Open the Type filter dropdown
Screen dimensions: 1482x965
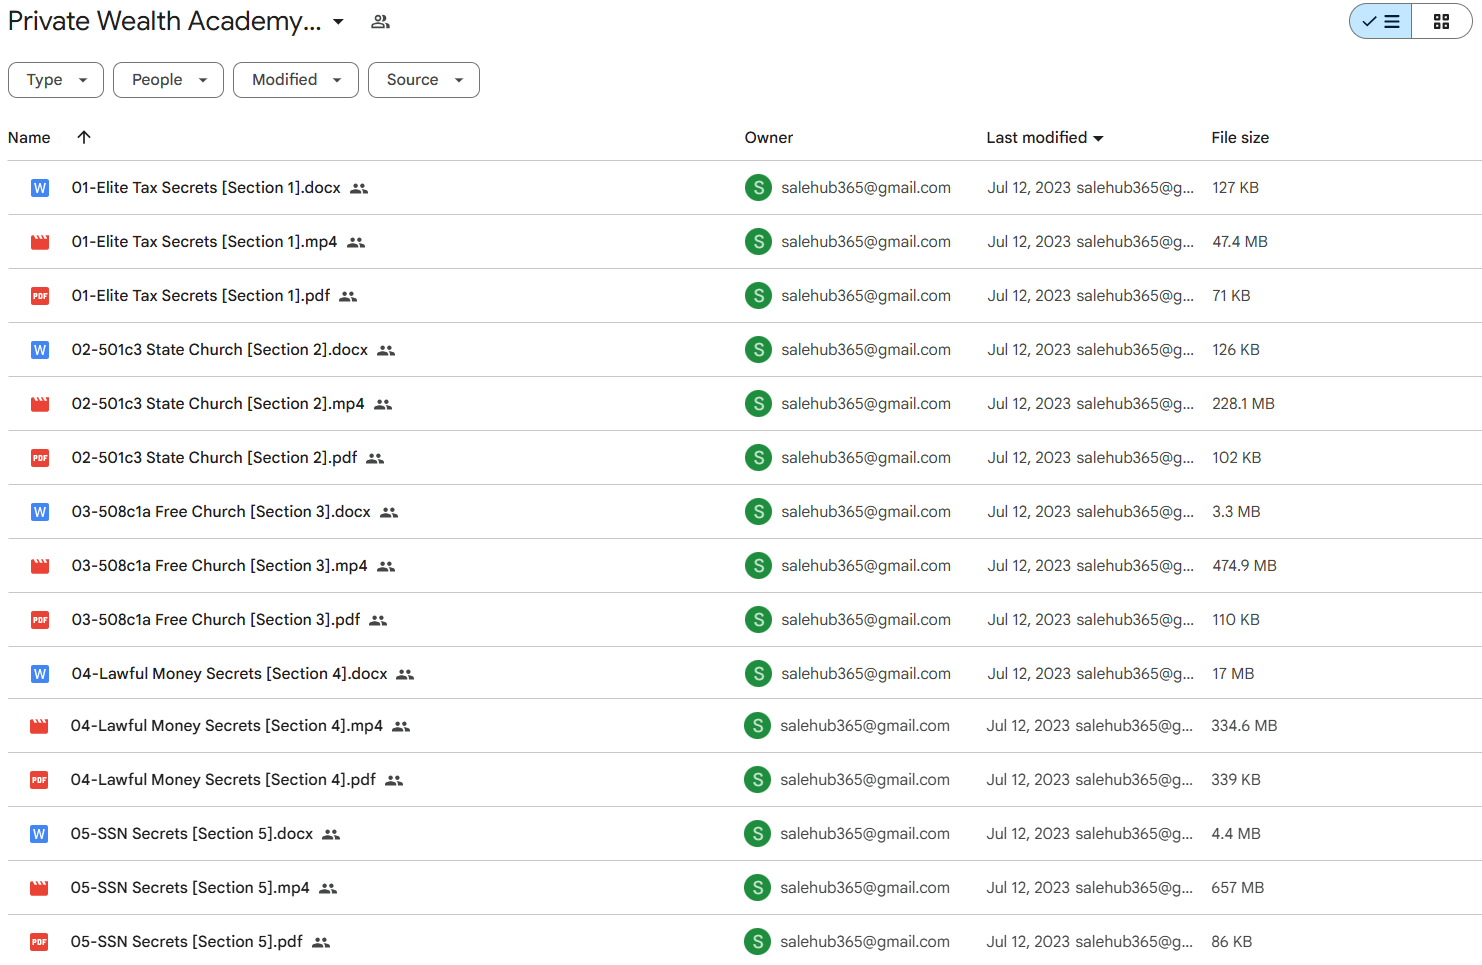click(56, 80)
